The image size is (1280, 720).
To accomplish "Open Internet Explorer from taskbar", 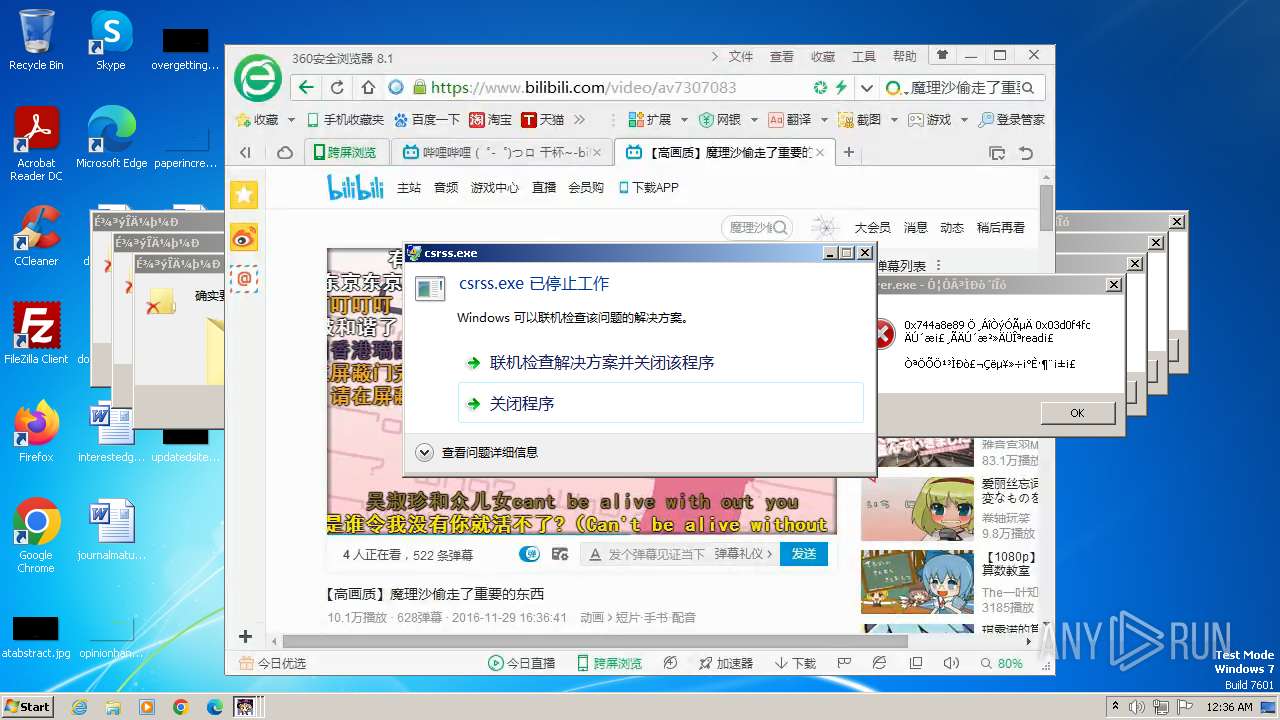I will 80,707.
